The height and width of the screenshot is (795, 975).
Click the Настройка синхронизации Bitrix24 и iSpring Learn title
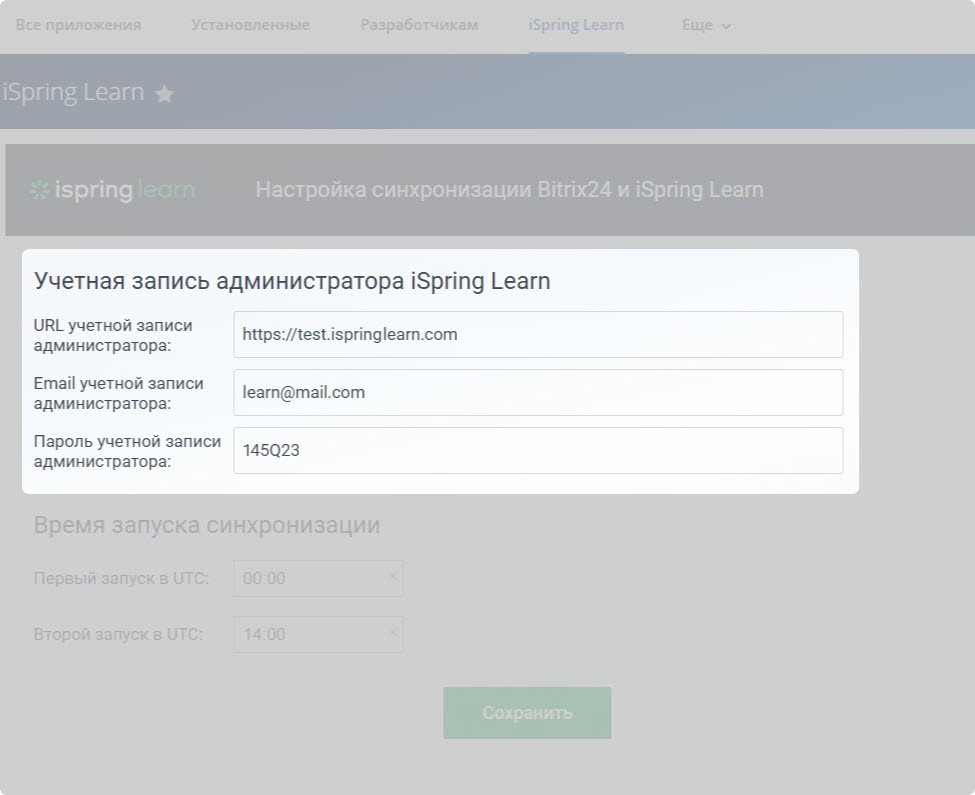point(509,190)
